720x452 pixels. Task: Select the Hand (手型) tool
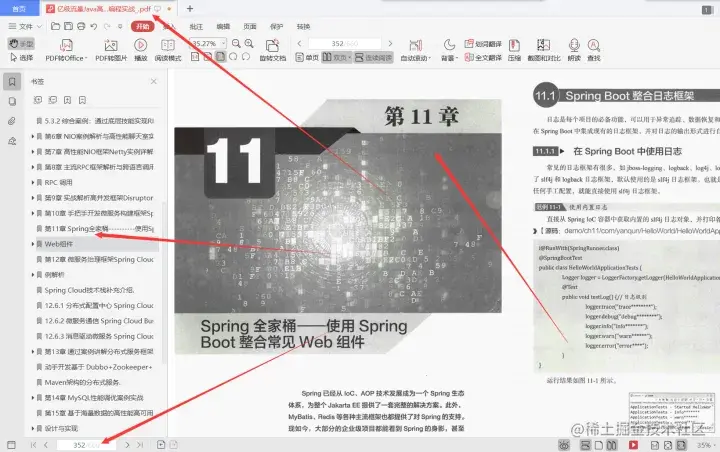[21, 44]
